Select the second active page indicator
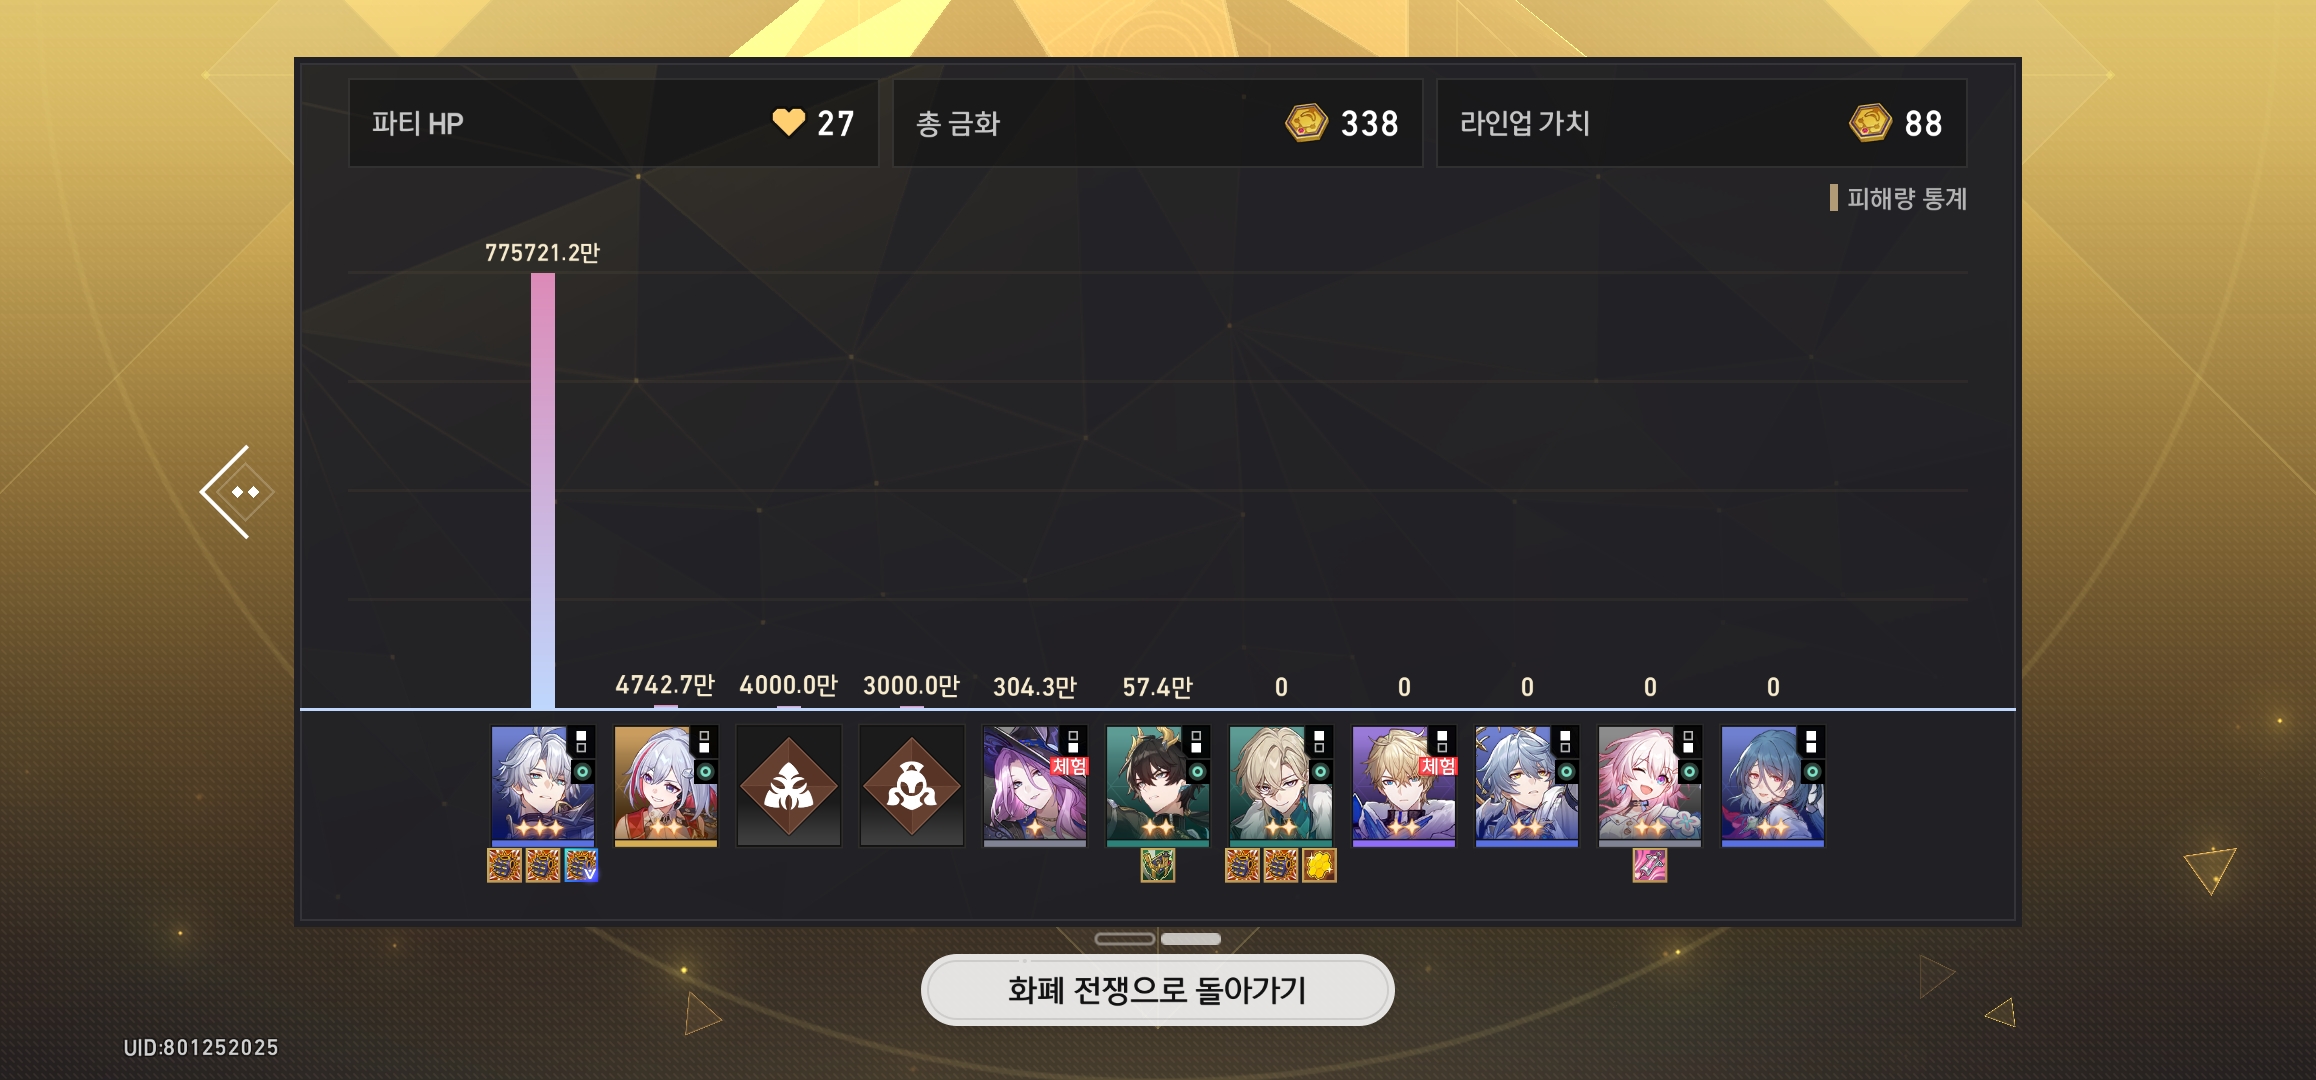This screenshot has width=2316, height=1080. click(x=1191, y=939)
